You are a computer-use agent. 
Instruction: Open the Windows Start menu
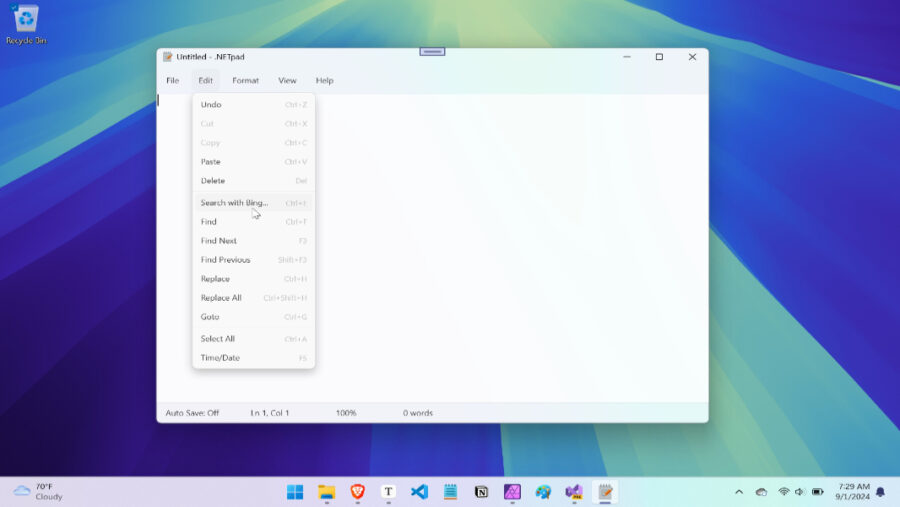(295, 492)
